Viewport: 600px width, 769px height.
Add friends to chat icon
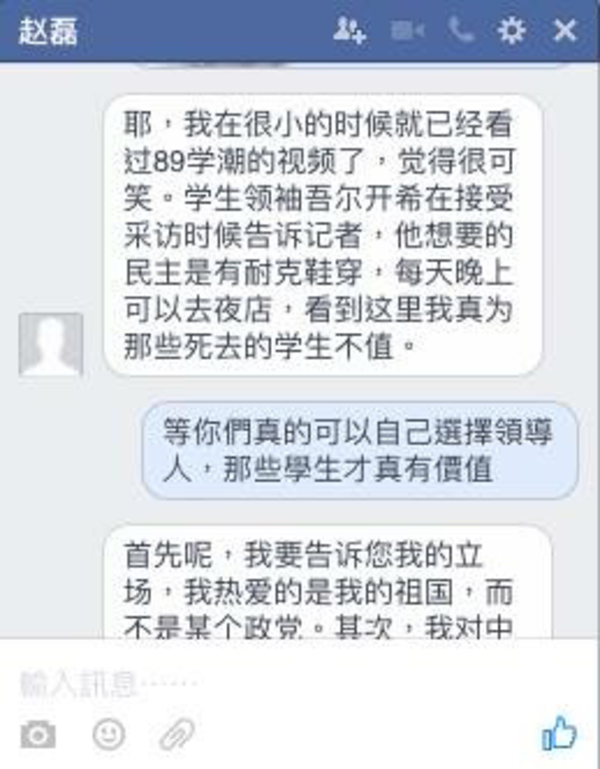point(349,31)
